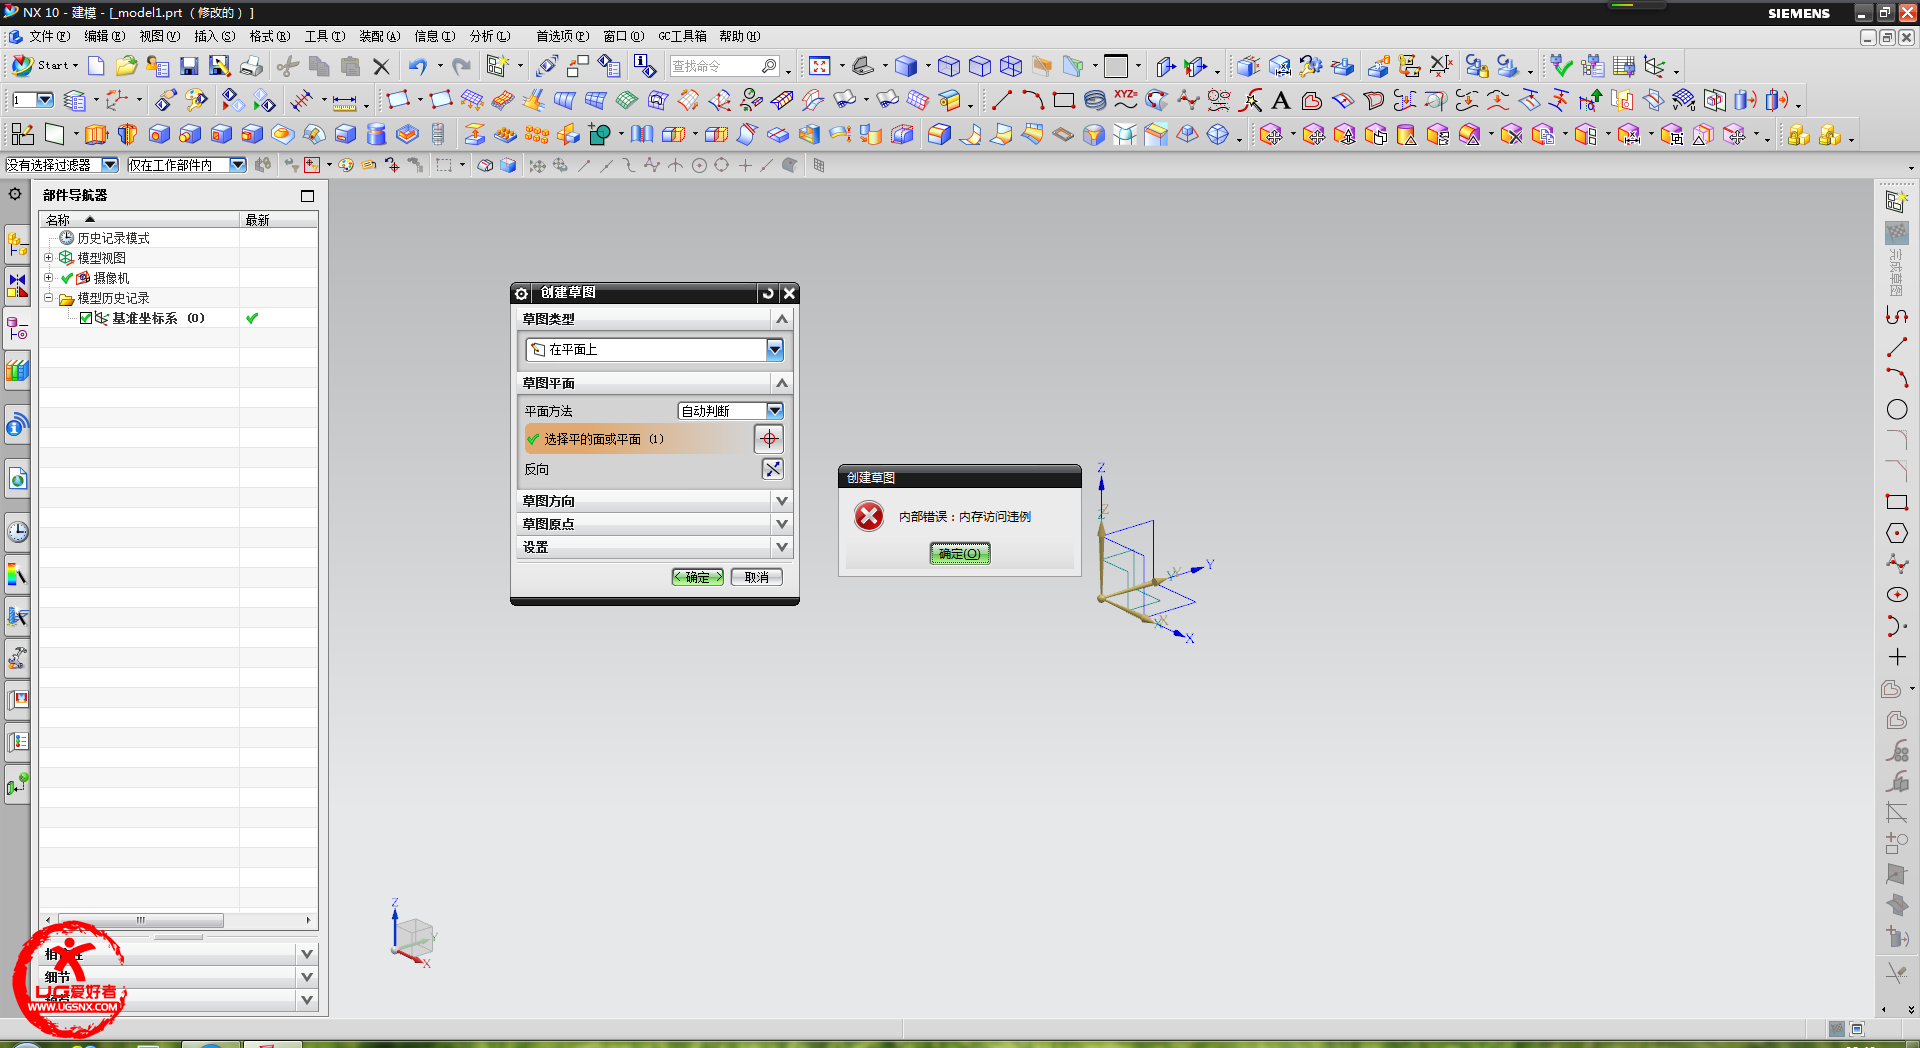Viewport: 1920px width, 1048px height.
Task: Open the 插入 menu
Action: coord(214,37)
